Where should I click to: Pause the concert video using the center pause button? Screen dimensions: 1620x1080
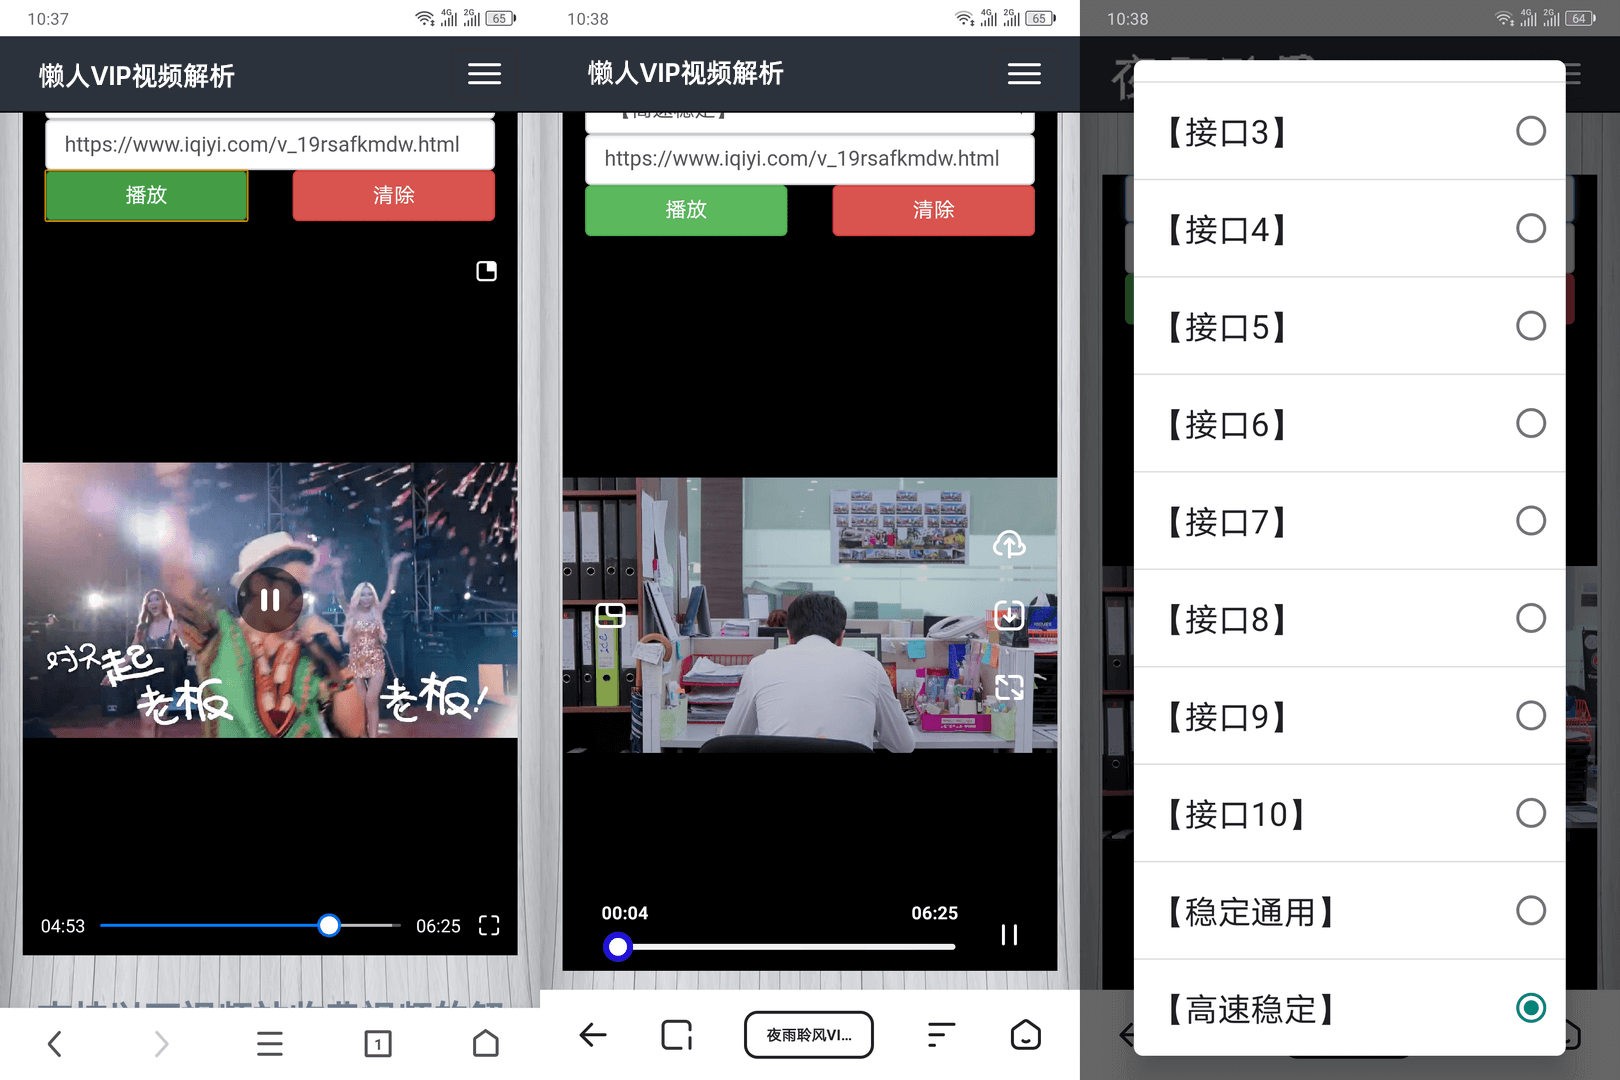click(x=270, y=600)
